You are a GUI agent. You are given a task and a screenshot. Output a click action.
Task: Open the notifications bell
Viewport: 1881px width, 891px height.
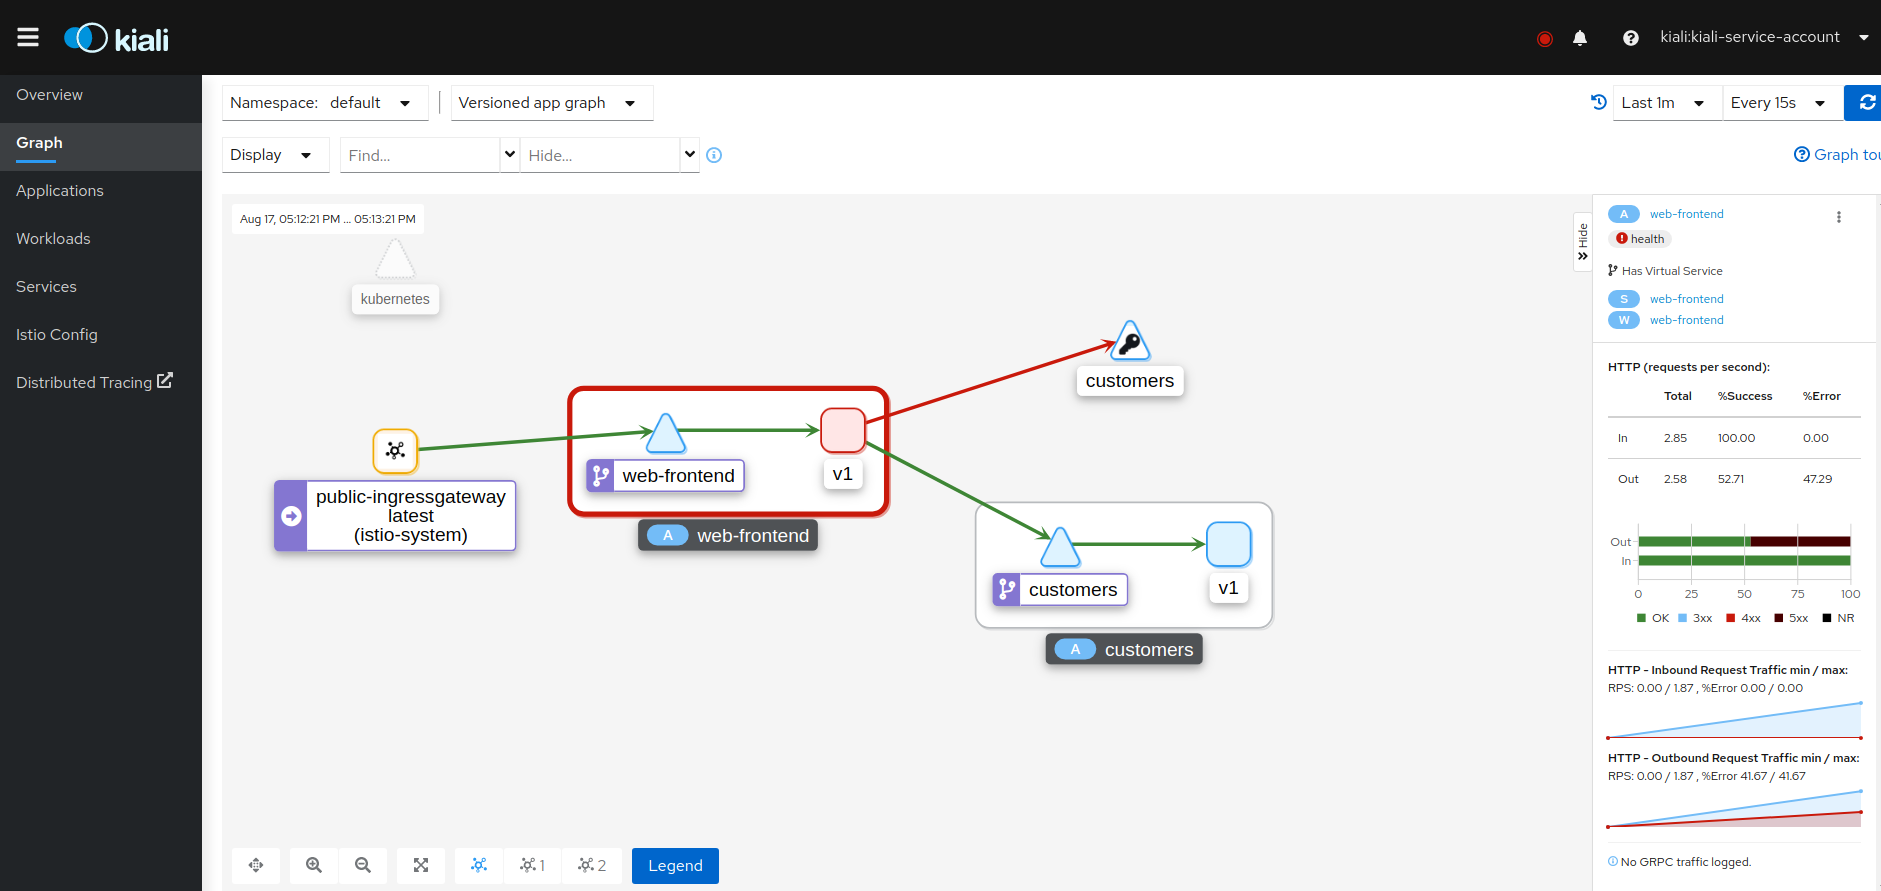(x=1580, y=38)
